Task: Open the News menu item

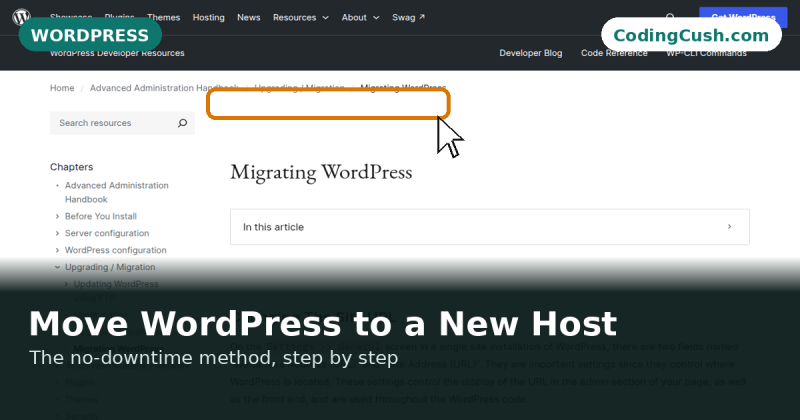Action: point(248,17)
